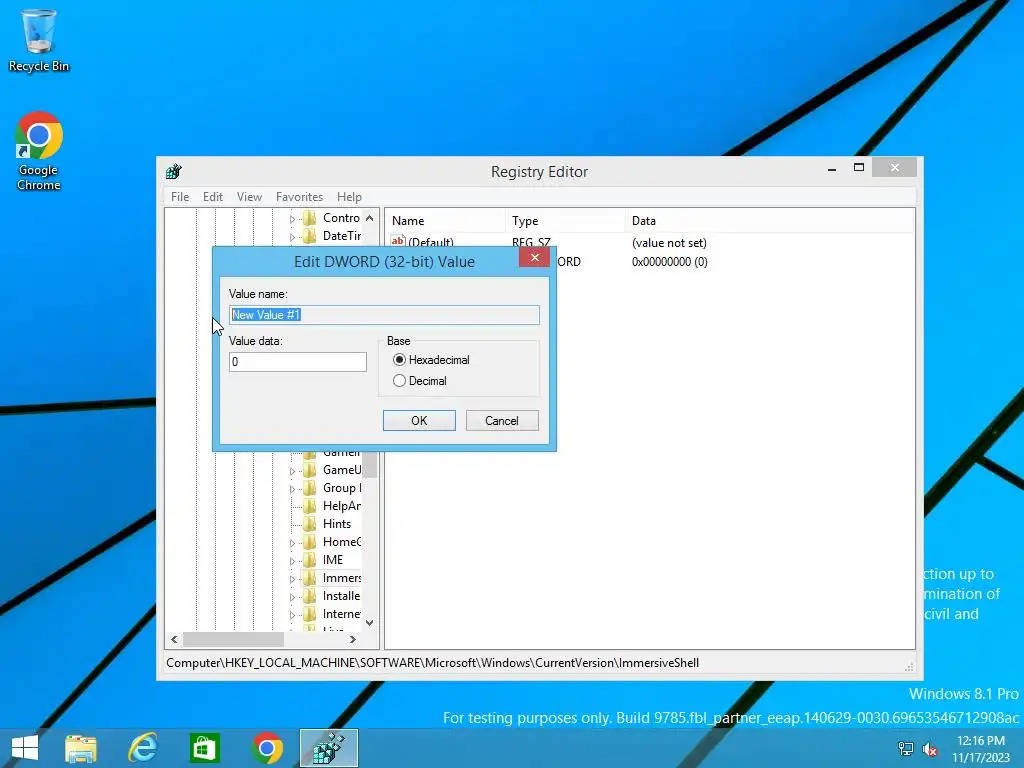Click the Value data input box
The width and height of the screenshot is (1024, 768).
click(x=298, y=362)
